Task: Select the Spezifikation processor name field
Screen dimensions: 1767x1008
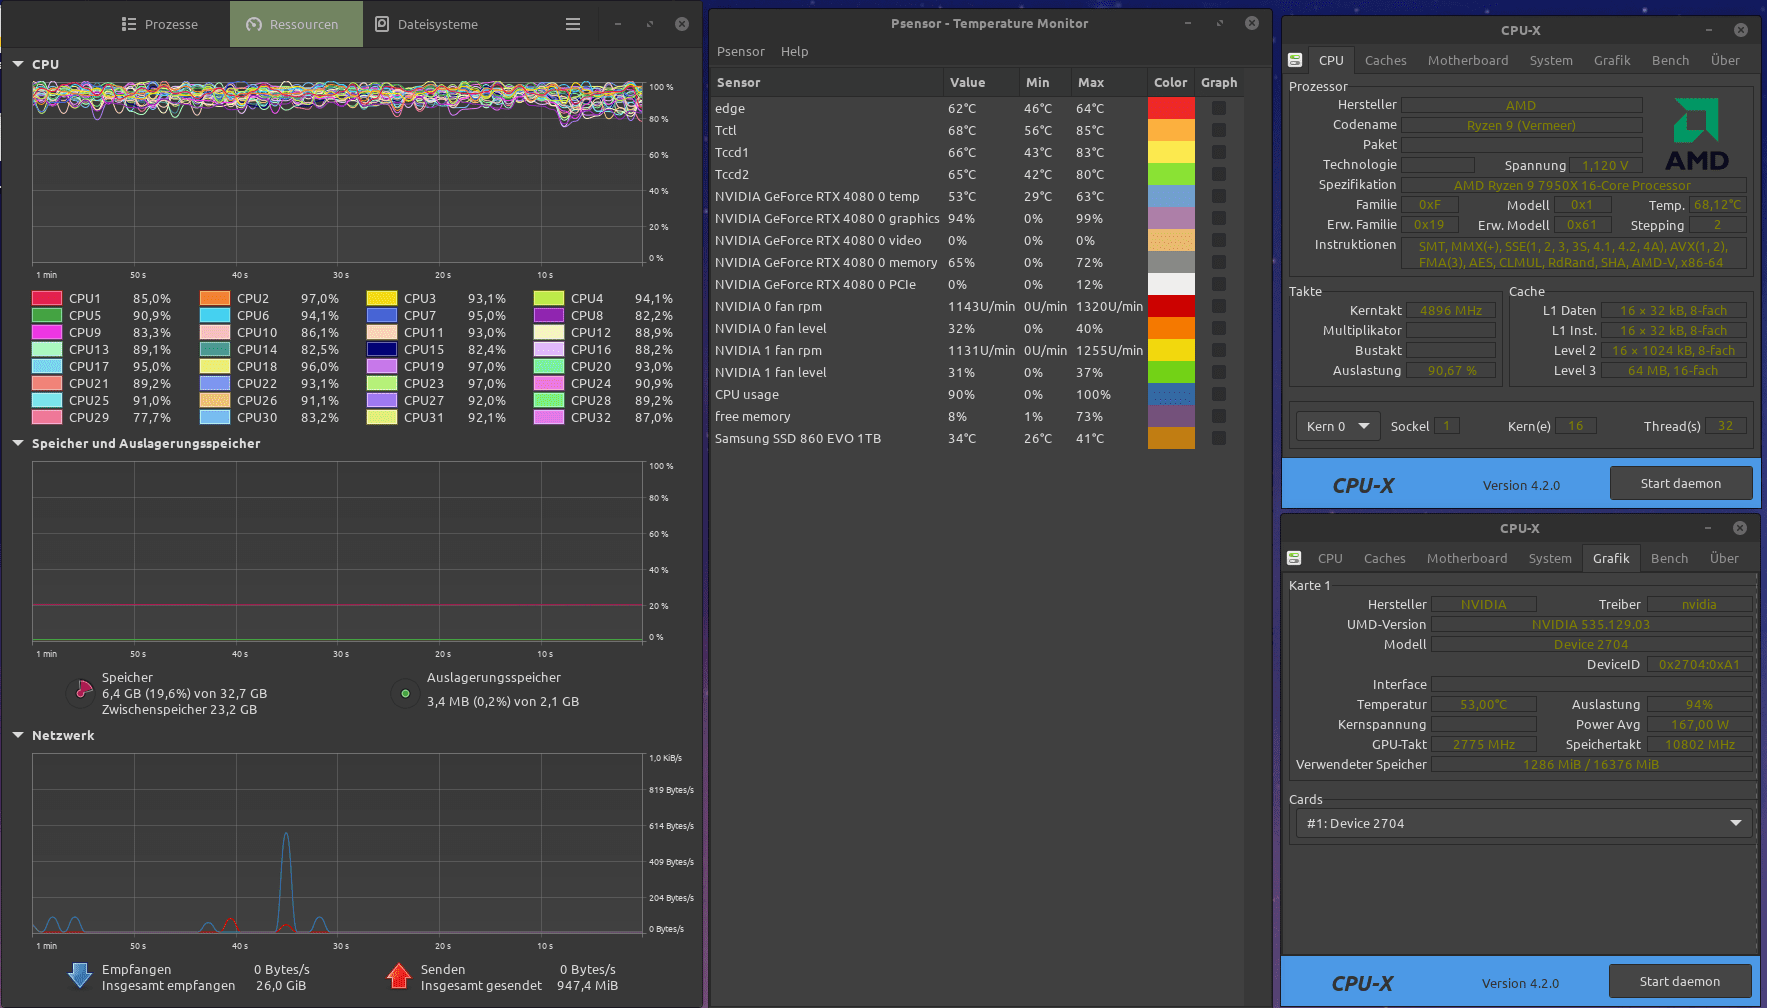Action: [1573, 185]
